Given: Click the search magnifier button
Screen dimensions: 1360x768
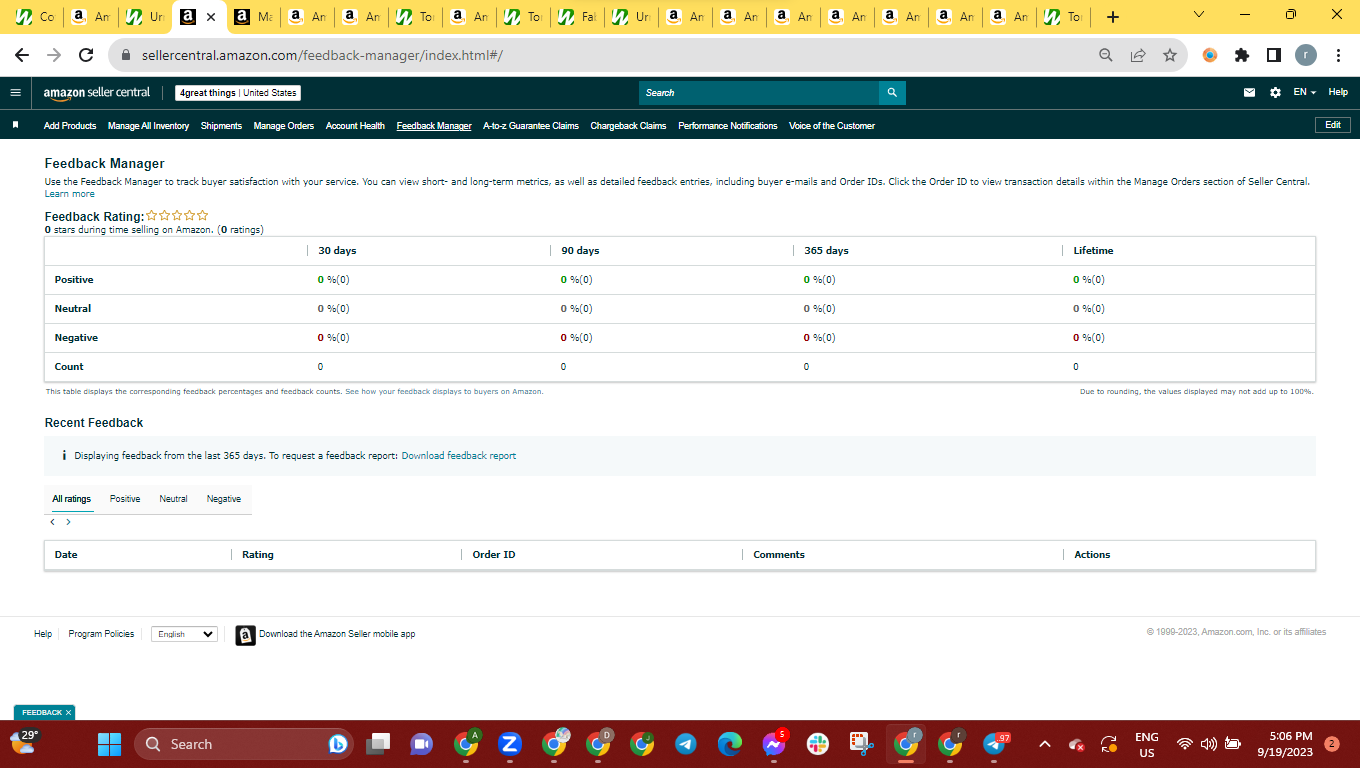Looking at the screenshot, I should pos(892,93).
